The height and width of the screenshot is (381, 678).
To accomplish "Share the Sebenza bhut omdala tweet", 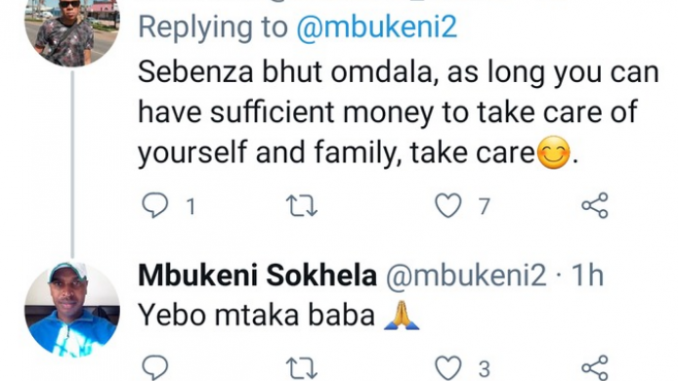I will [x=595, y=205].
